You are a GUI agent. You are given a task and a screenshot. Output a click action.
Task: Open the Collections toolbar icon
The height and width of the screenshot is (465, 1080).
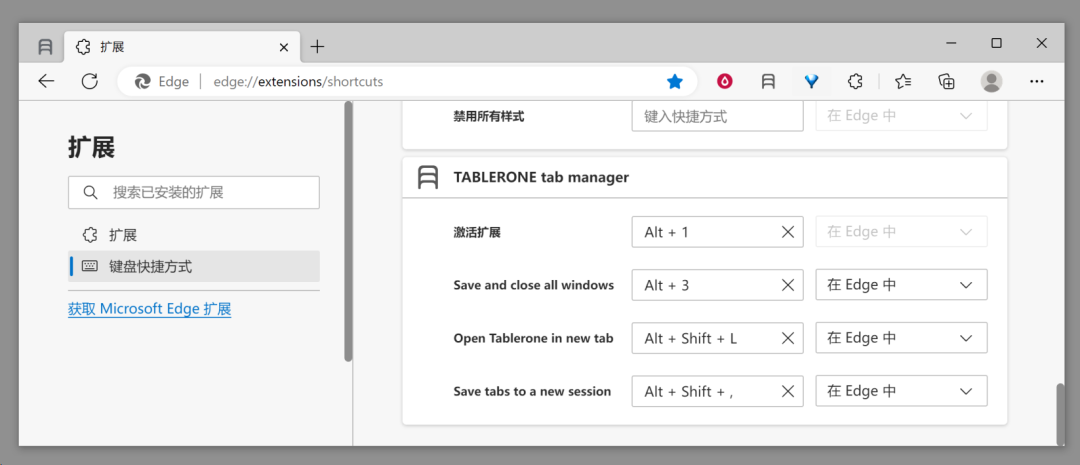pyautogui.click(x=946, y=82)
